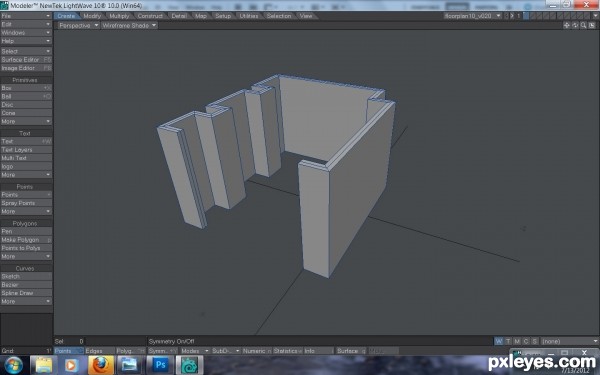Click the Make Polygon button

26,240
